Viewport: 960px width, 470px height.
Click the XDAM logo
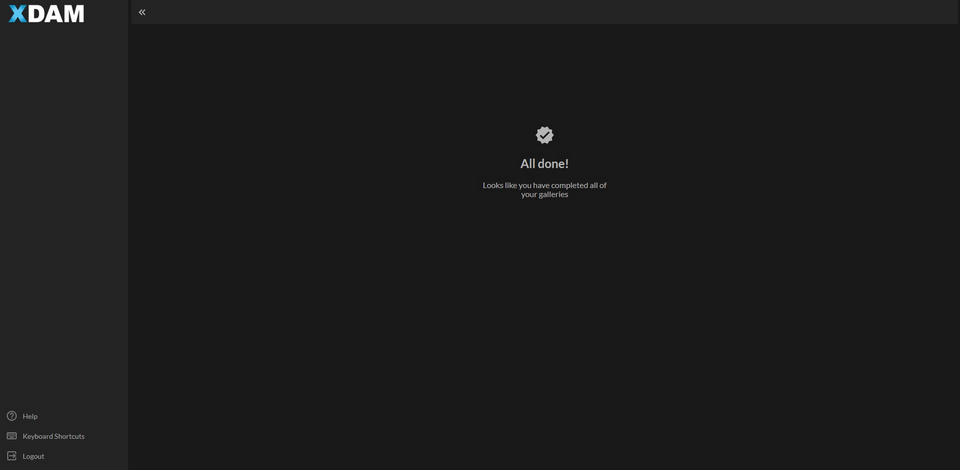46,14
